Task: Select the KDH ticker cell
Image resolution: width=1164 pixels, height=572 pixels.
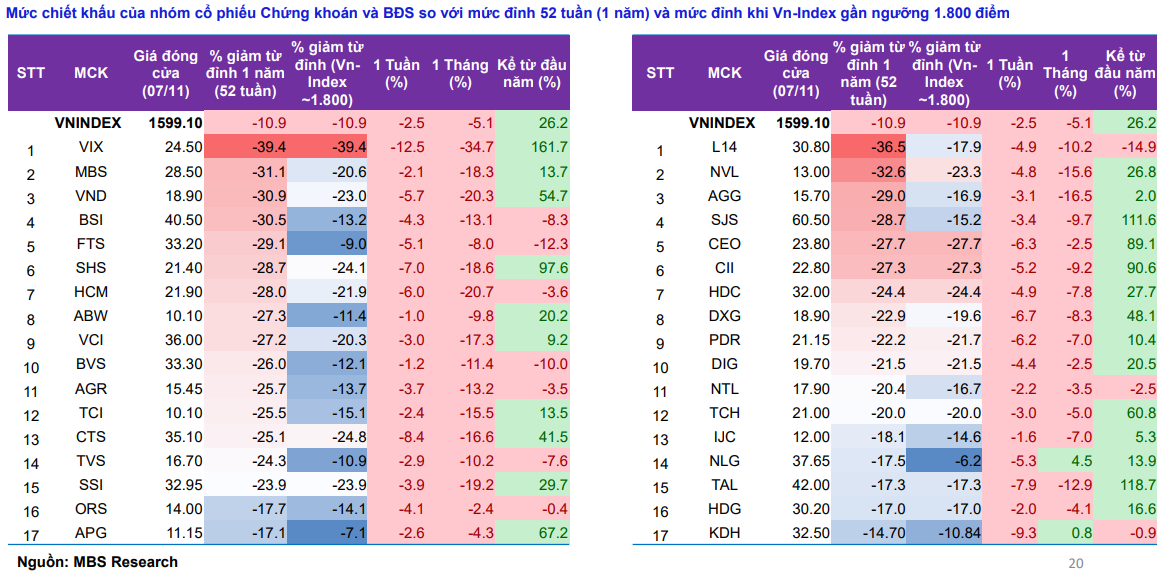Action: pyautogui.click(x=724, y=533)
